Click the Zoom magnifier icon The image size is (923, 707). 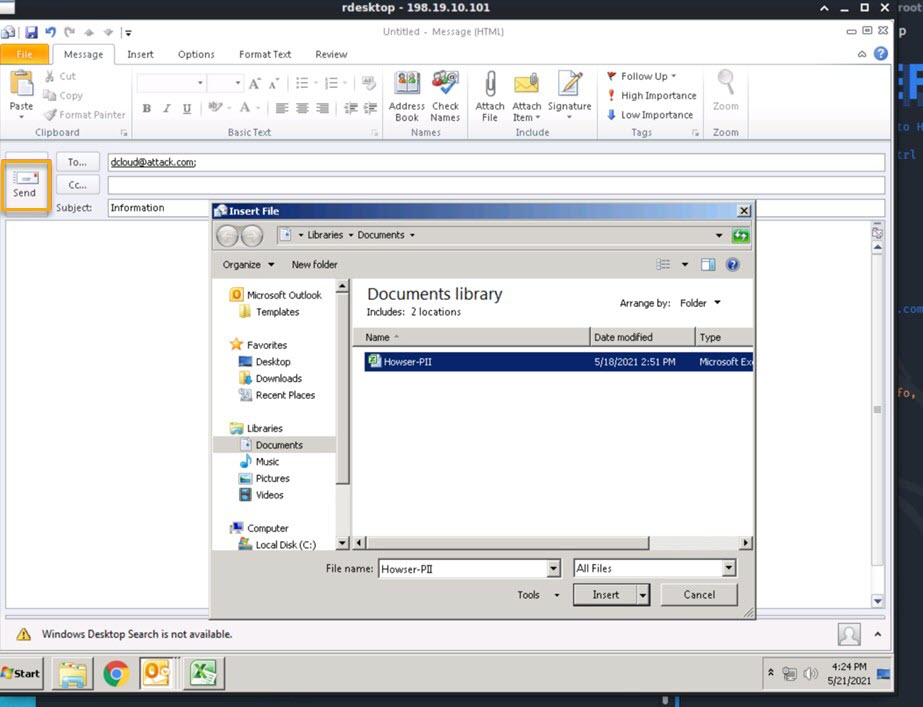coord(726,83)
